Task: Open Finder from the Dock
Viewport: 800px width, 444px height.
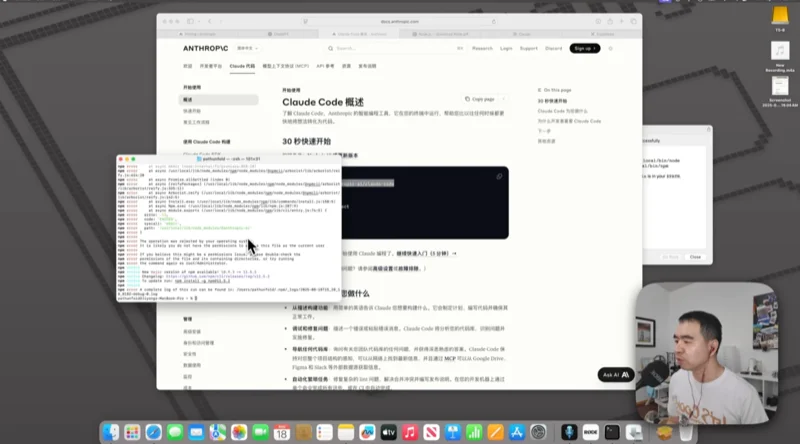Action: 111,433
